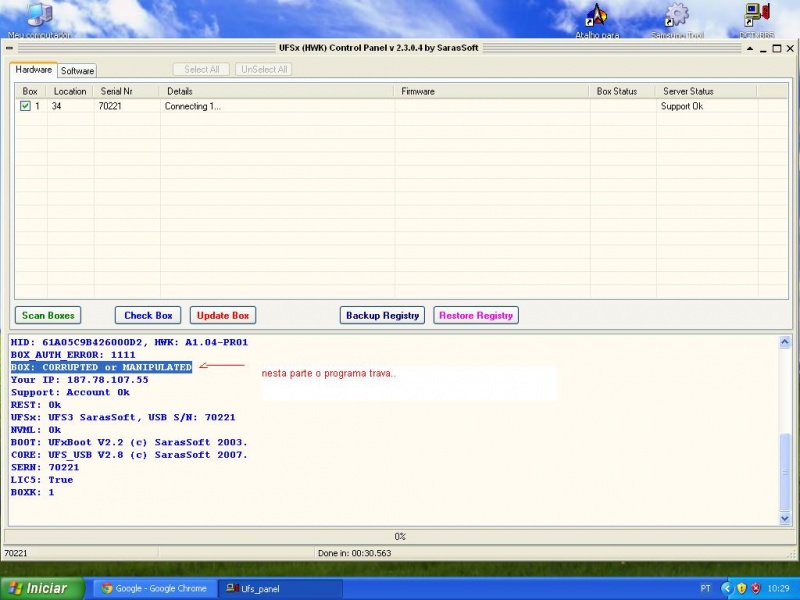Image resolution: width=800 pixels, height=600 pixels.
Task: Click the log scrollbar up arrow
Action: click(x=785, y=342)
